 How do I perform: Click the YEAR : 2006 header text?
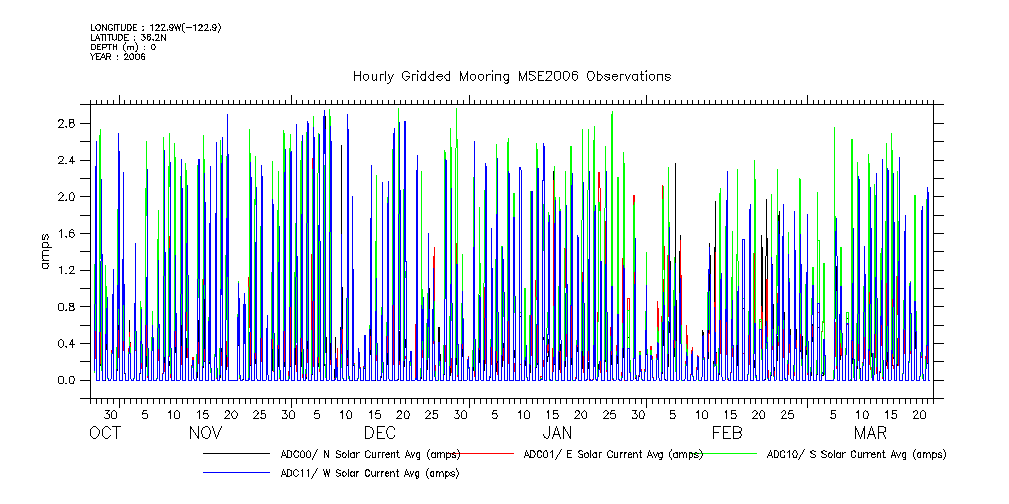118,57
